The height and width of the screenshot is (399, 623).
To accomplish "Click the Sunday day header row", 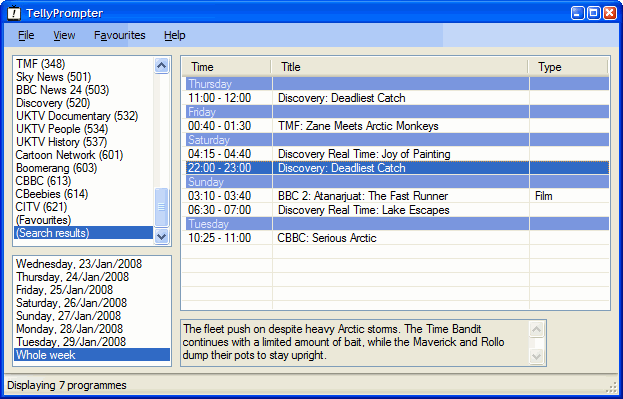I will [397, 182].
